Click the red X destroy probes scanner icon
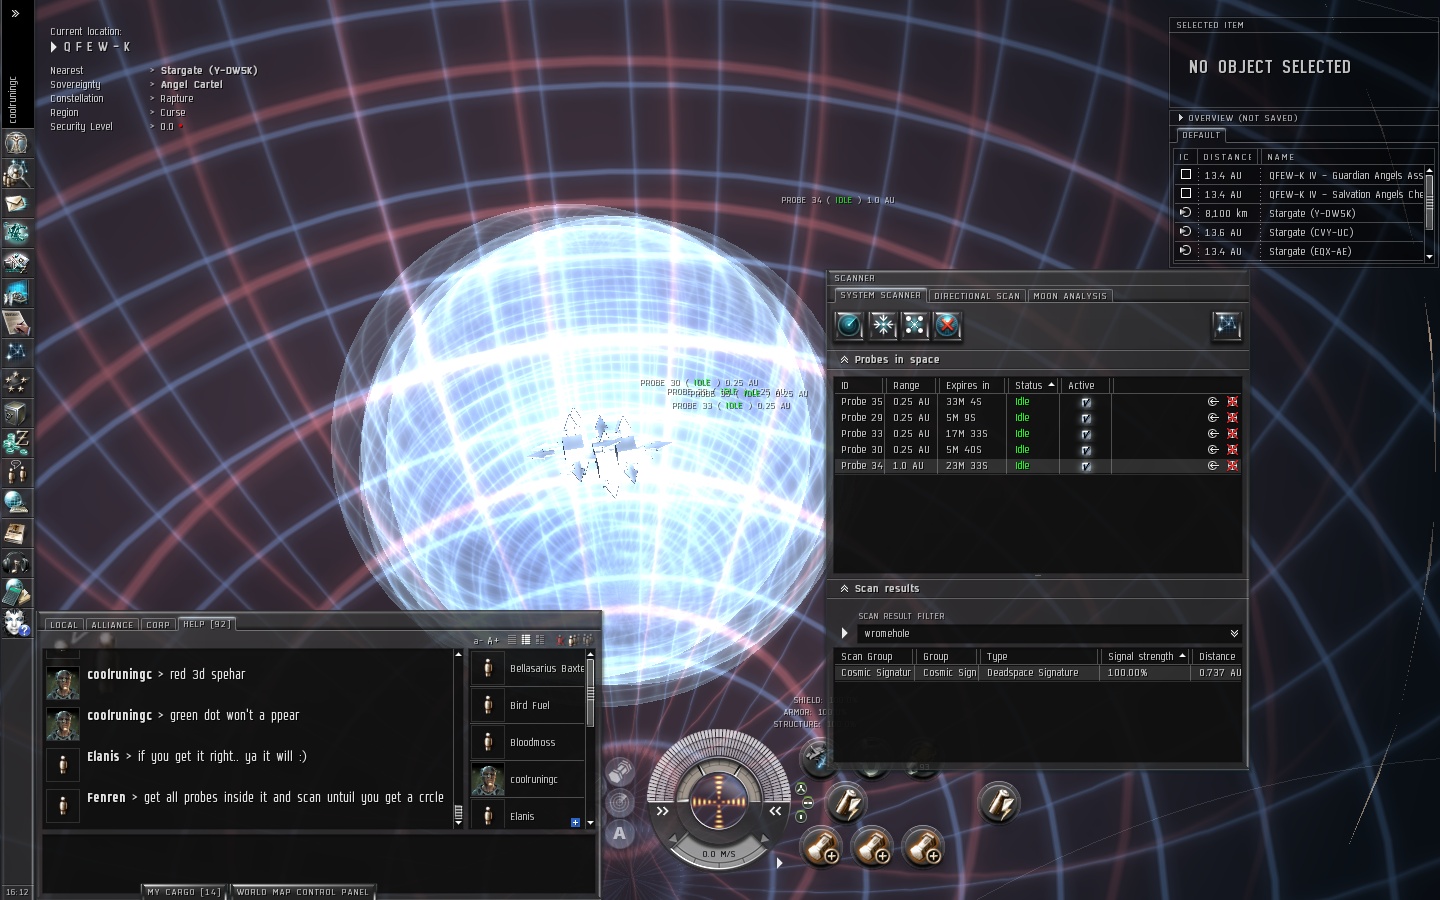Screen dimensions: 1440x900 click(x=947, y=325)
